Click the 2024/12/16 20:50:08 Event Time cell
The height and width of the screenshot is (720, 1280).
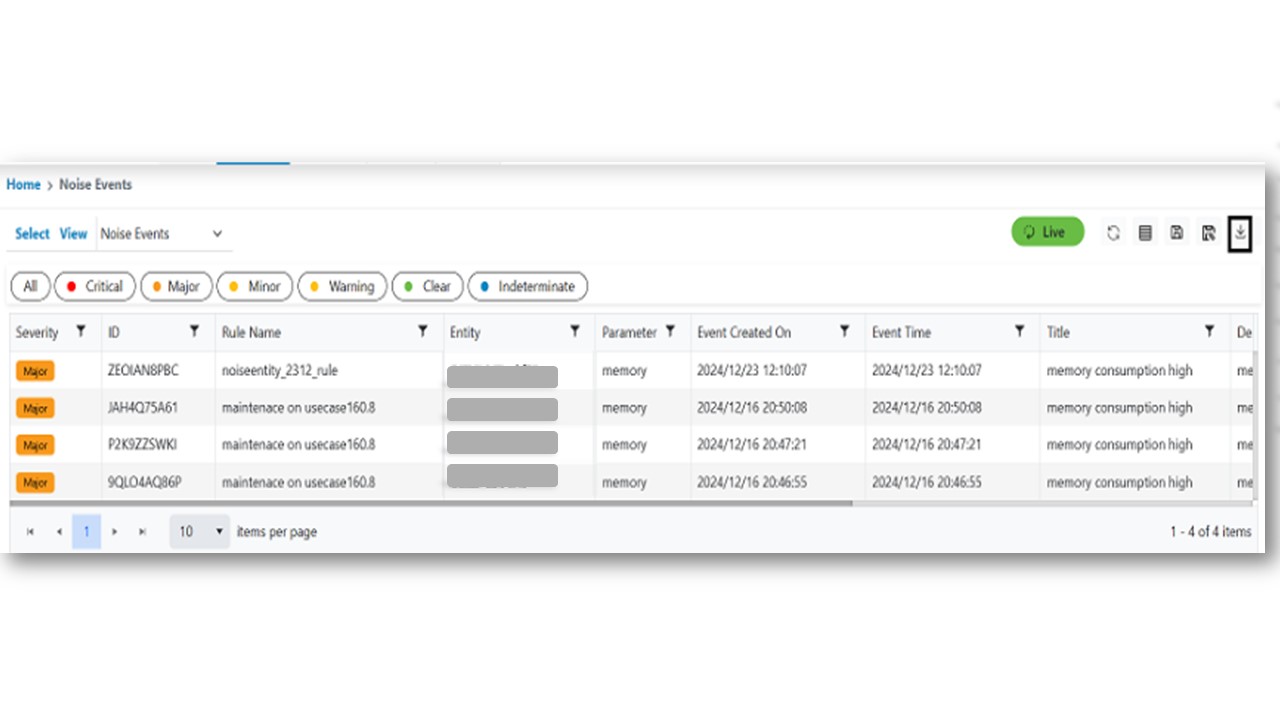pyautogui.click(x=927, y=408)
